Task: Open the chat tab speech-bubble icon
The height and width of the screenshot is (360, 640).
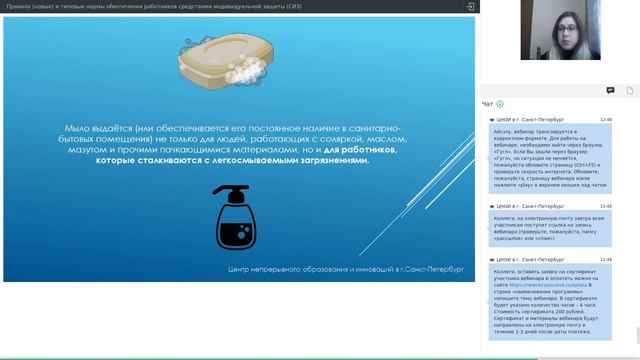Action: [610, 91]
